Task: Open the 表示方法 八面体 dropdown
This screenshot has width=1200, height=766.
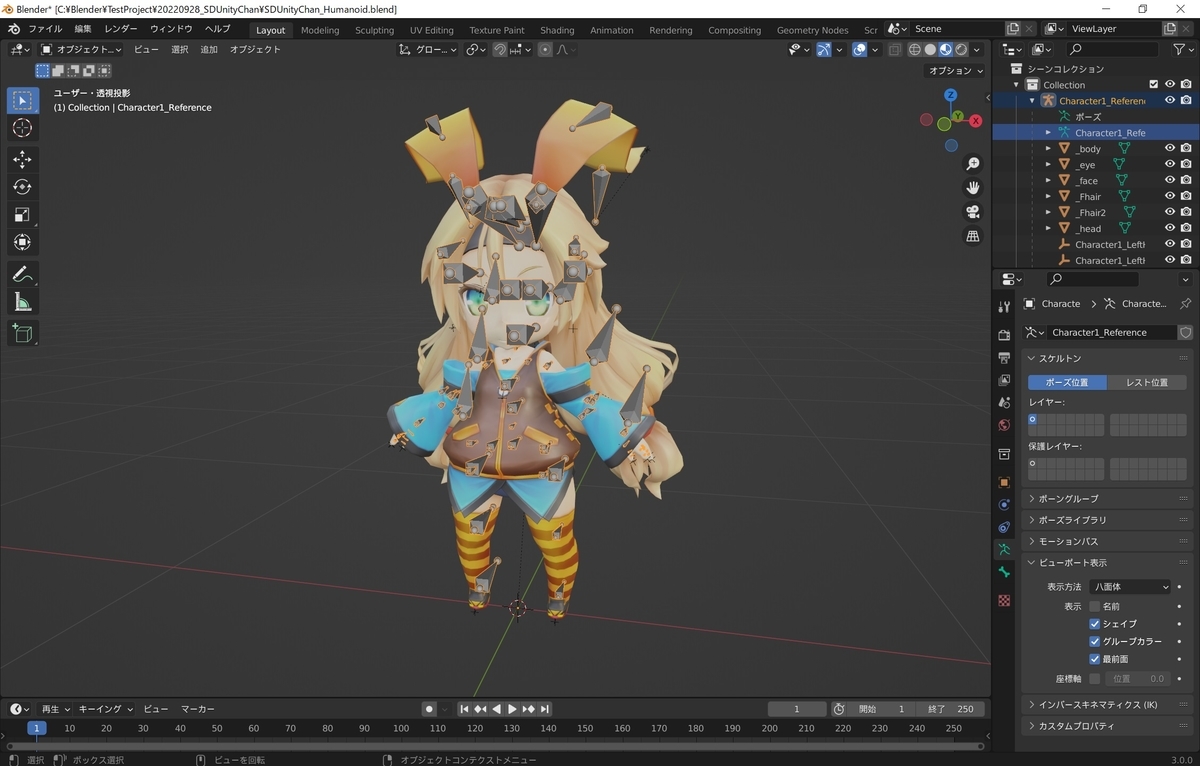Action: pyautogui.click(x=1130, y=587)
